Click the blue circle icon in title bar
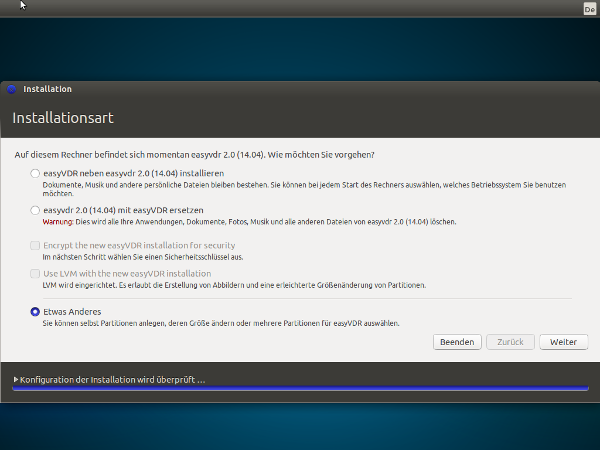The height and width of the screenshot is (450, 600). [11, 89]
